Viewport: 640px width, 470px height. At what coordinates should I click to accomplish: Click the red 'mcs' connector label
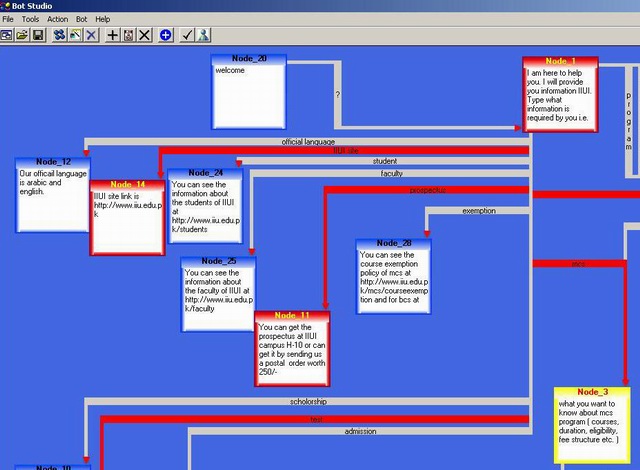[578, 264]
